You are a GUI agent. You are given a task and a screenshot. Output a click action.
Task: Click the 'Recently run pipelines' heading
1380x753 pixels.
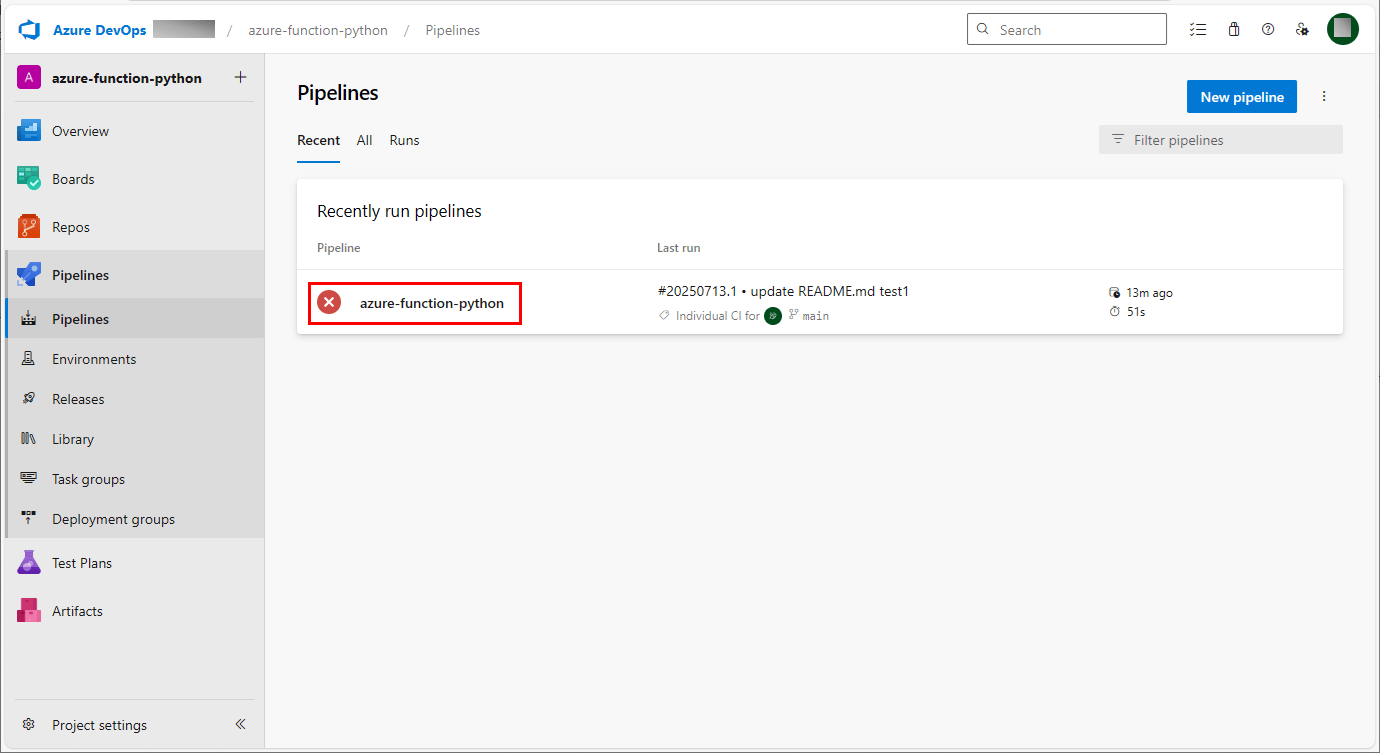[399, 211]
